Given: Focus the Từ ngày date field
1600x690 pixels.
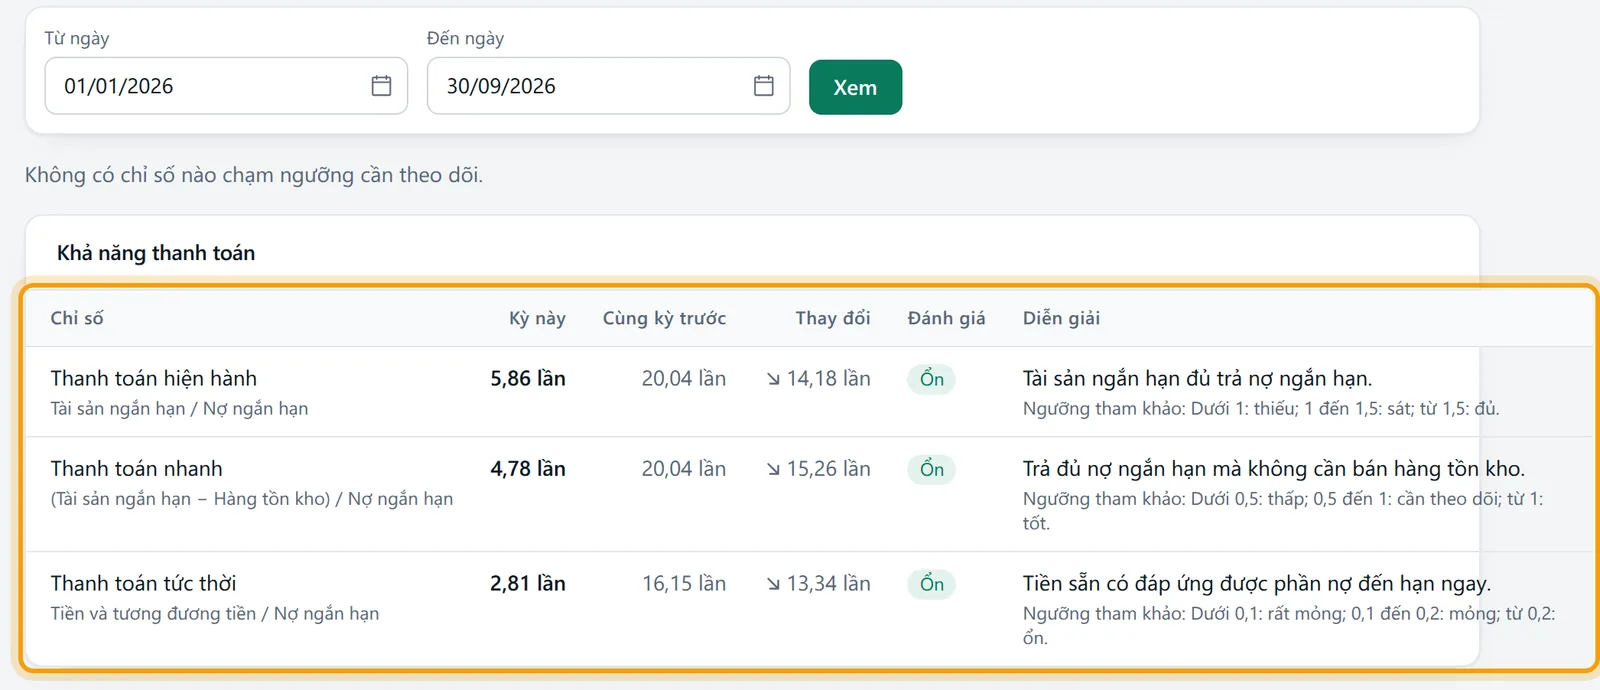Looking at the screenshot, I should (x=226, y=86).
